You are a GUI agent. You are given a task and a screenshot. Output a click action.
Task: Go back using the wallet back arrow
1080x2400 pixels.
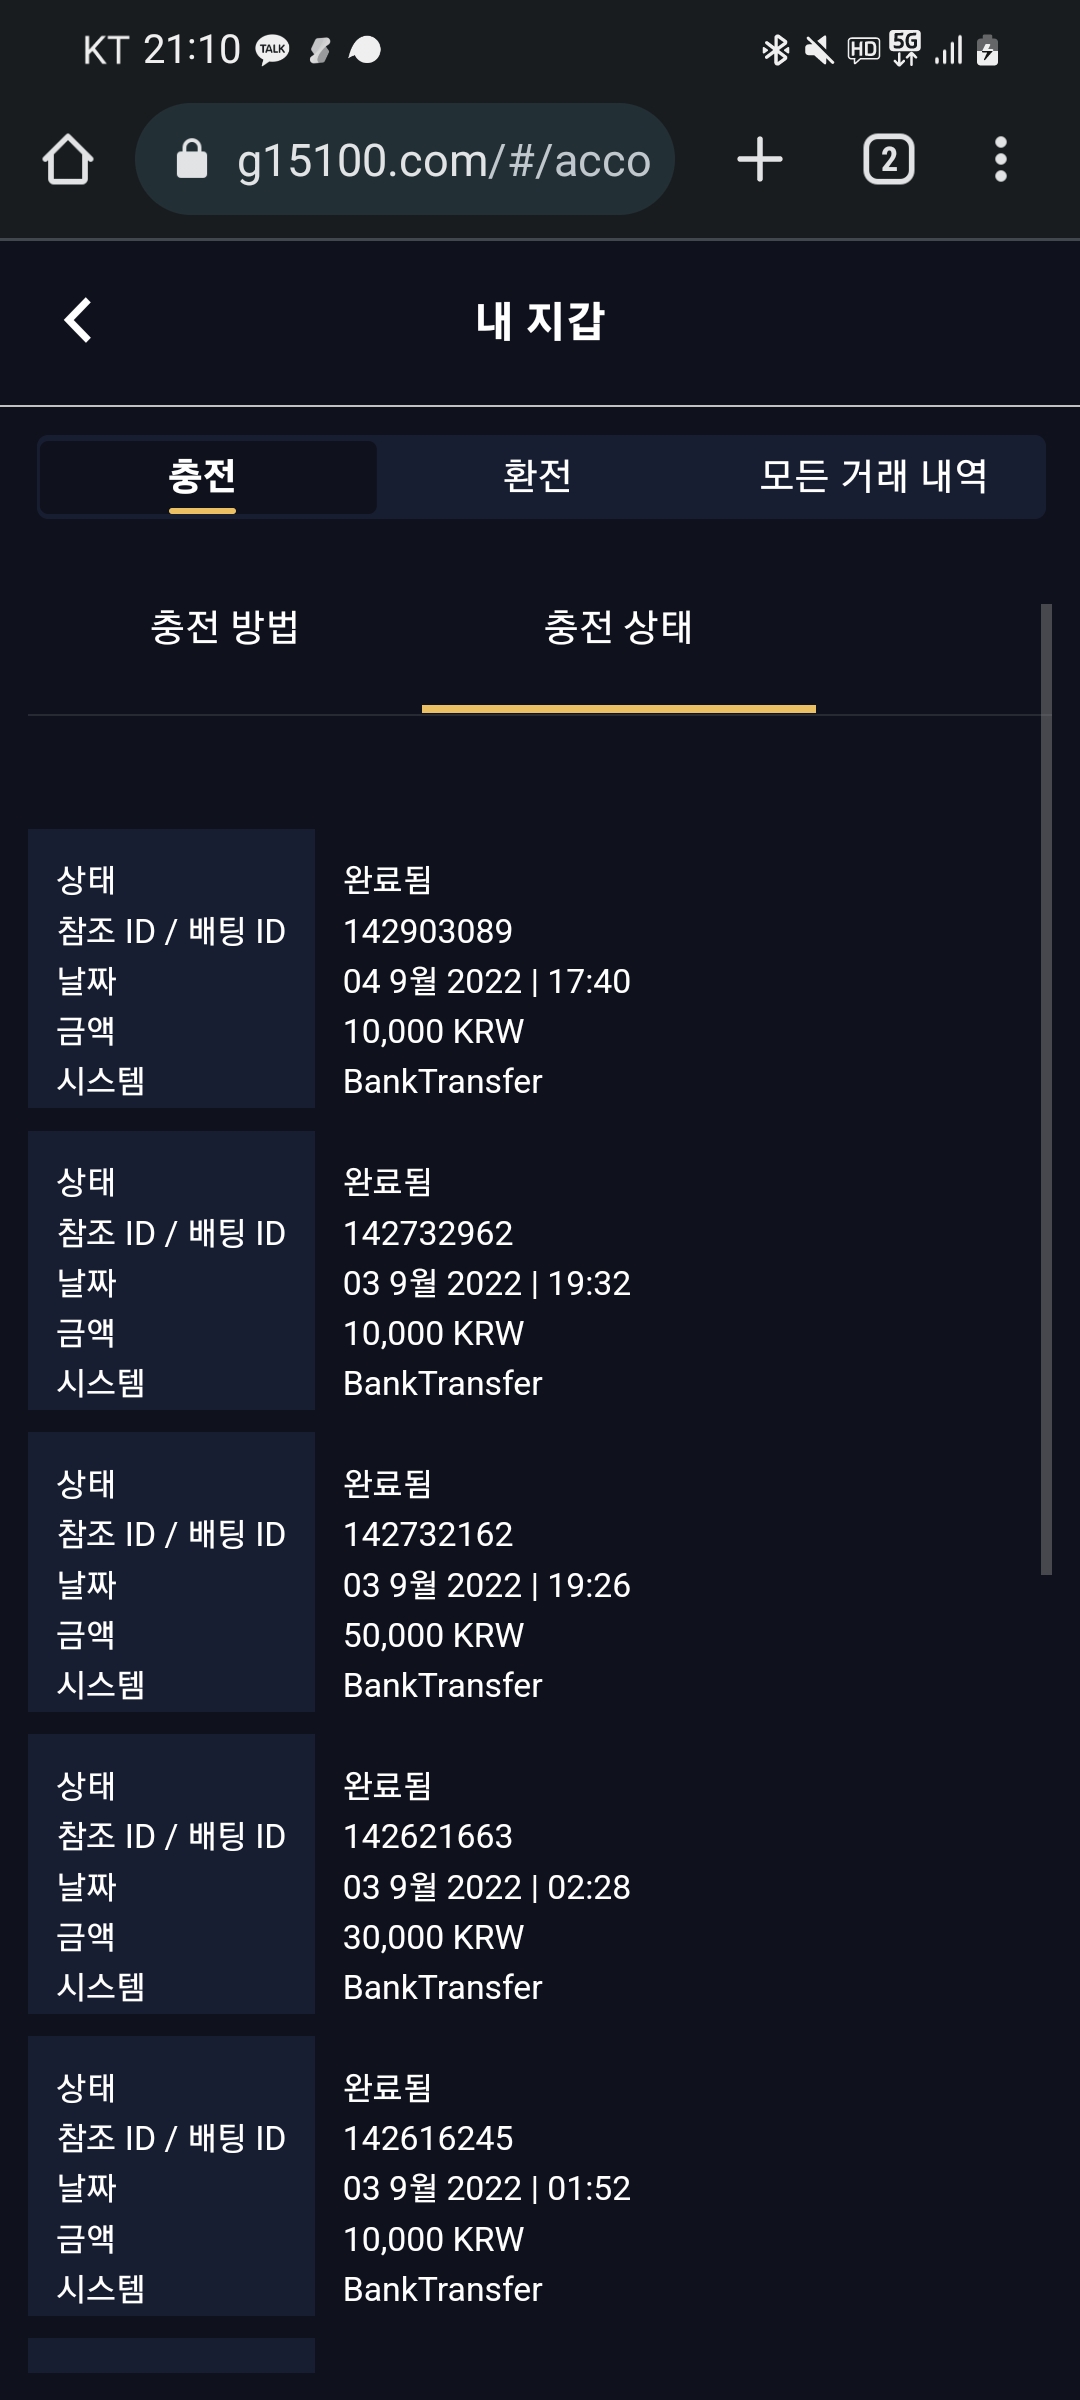pyautogui.click(x=78, y=321)
